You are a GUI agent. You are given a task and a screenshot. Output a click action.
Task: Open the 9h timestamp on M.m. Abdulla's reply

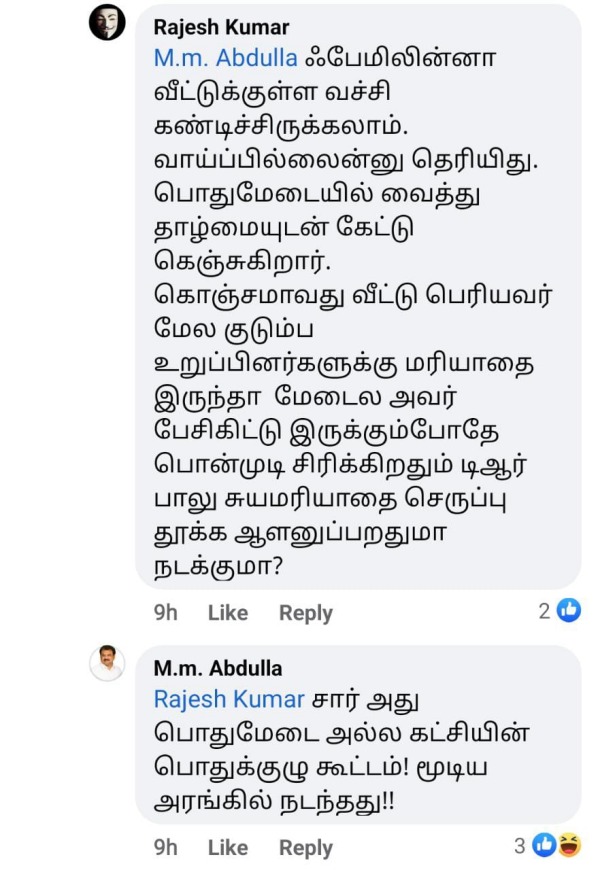pyautogui.click(x=167, y=847)
